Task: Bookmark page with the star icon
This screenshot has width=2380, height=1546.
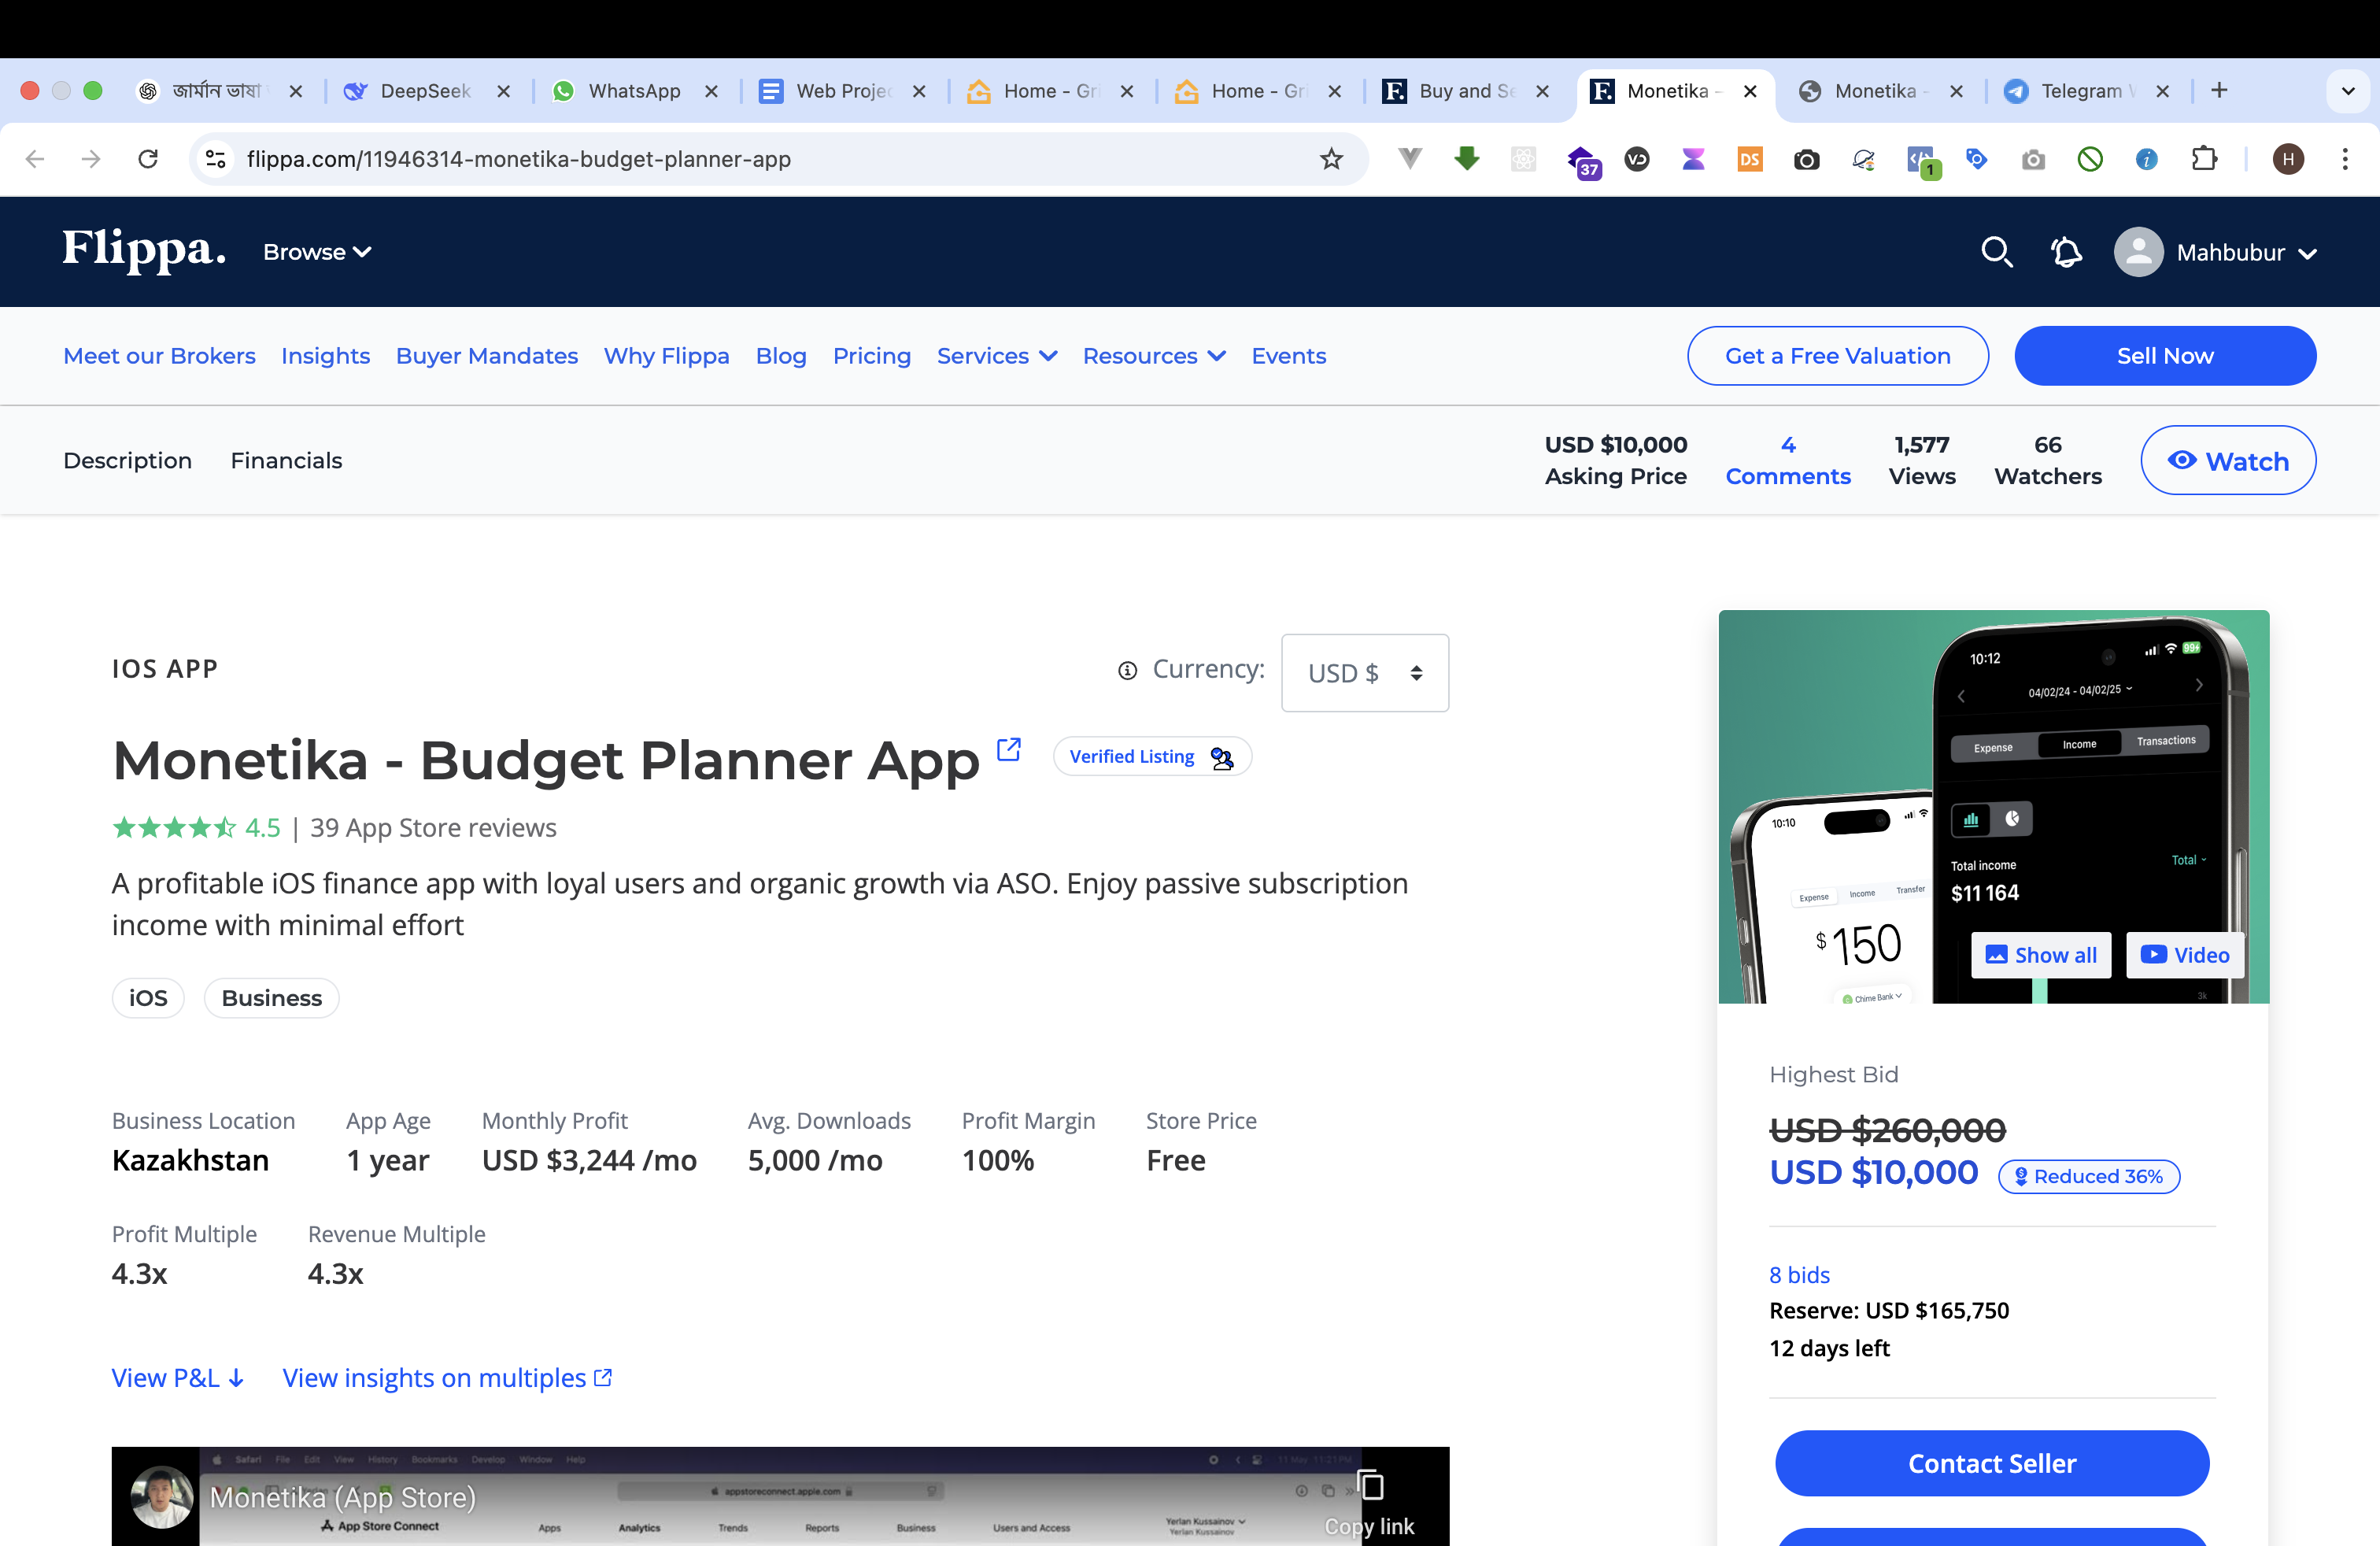Action: pos(1331,159)
